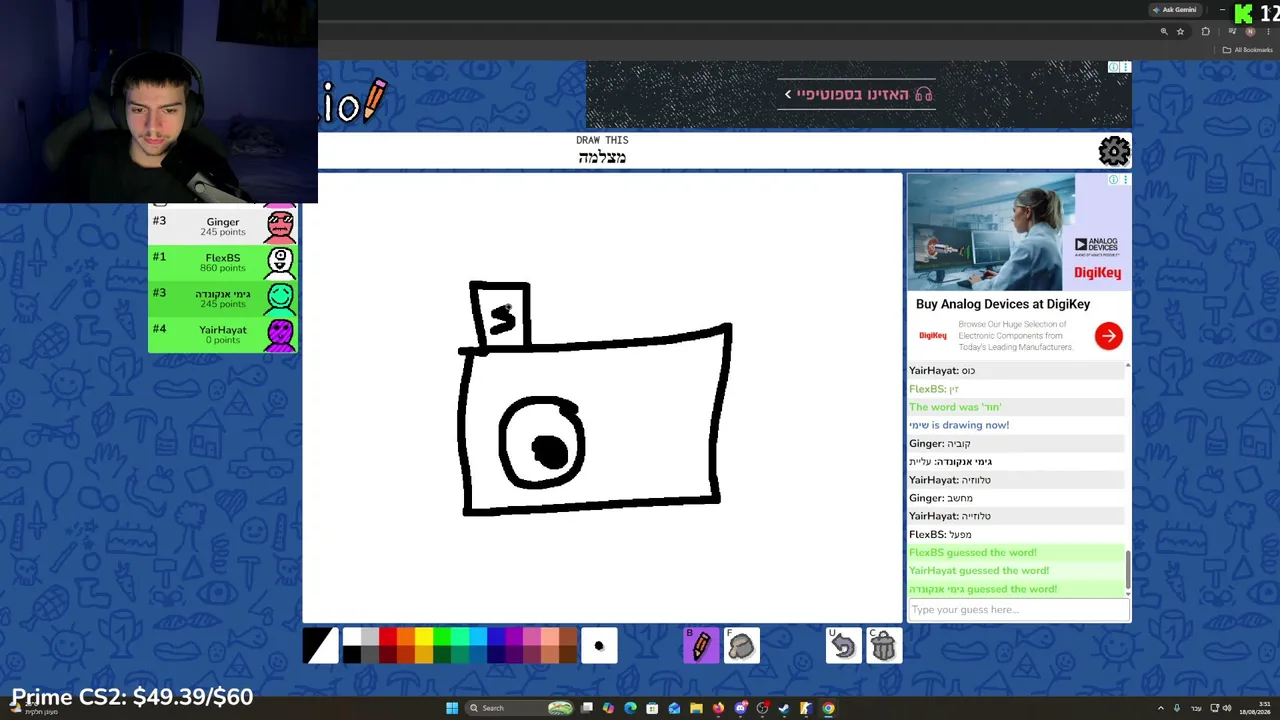The height and width of the screenshot is (720, 1280).
Task: Open the game settings gear
Action: pos(1114,151)
